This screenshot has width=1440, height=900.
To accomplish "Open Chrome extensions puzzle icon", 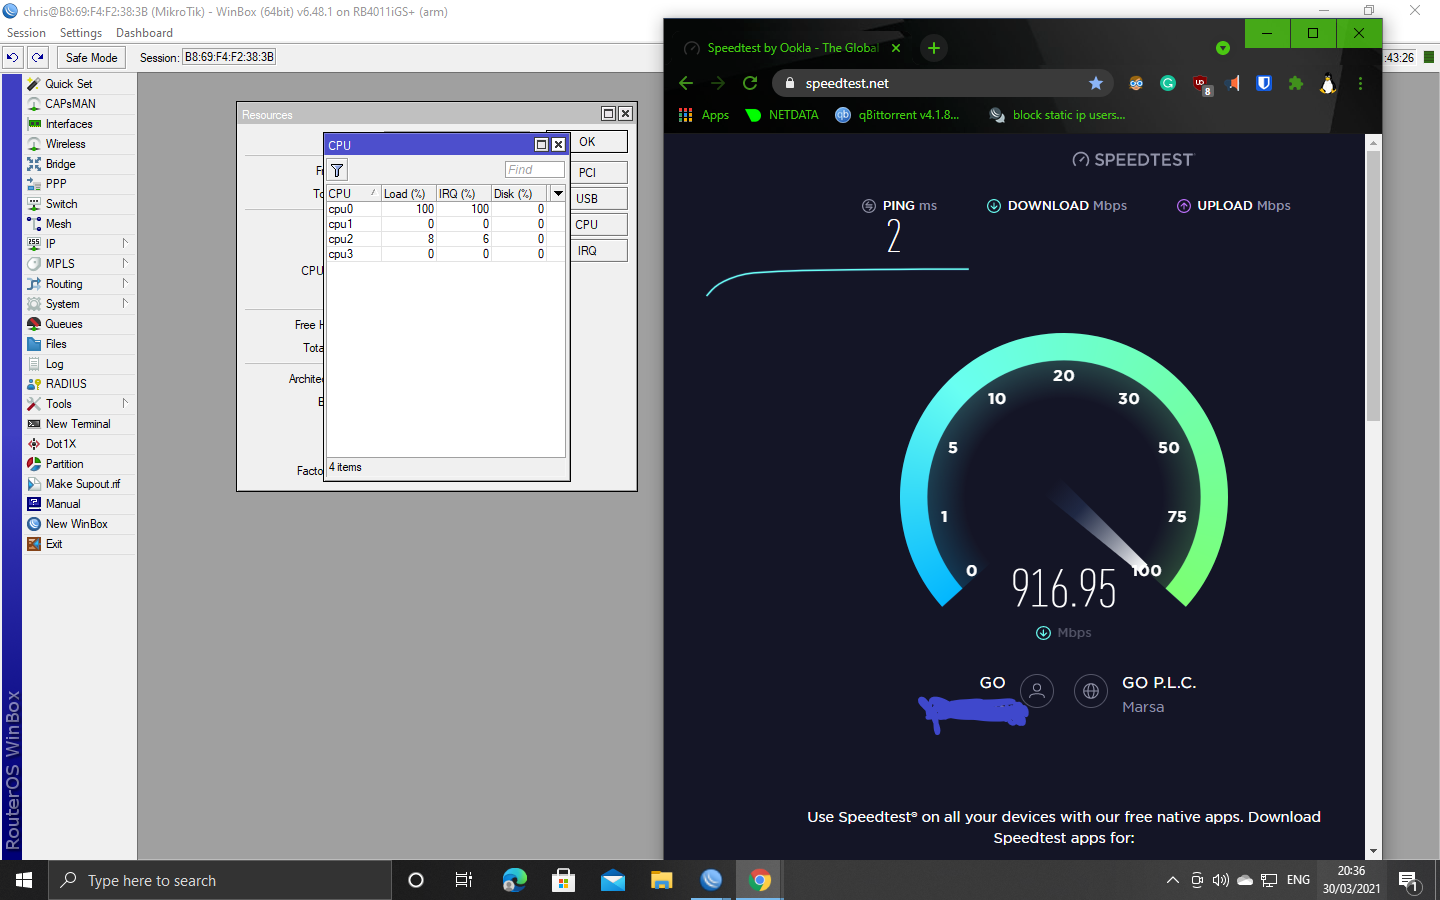I will [x=1296, y=83].
